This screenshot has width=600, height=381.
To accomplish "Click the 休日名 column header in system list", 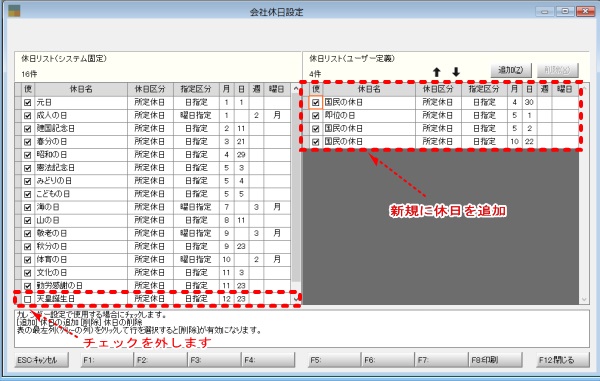I will 81,89.
